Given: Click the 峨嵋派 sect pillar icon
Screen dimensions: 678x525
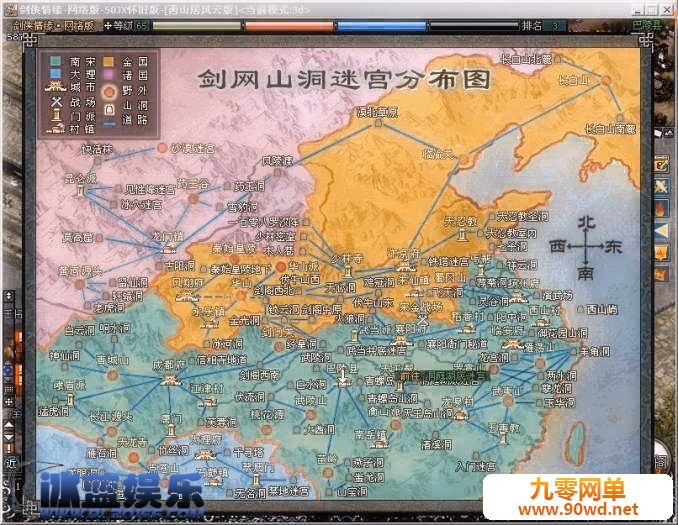Looking at the screenshot, I should [x=70, y=400].
